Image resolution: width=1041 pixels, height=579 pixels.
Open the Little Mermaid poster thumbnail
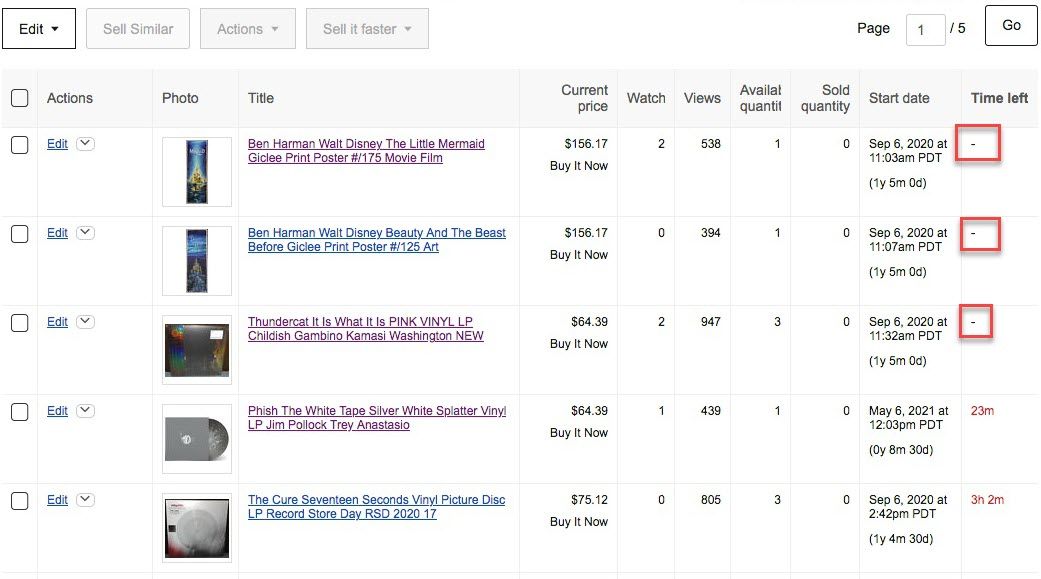tap(197, 172)
